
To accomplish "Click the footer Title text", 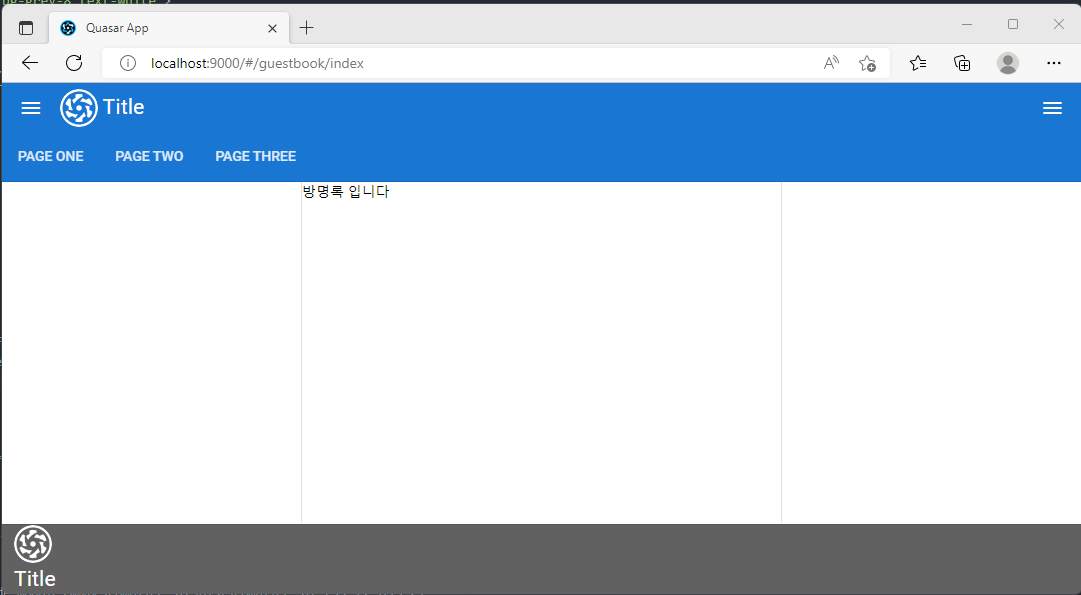I will coord(34,578).
